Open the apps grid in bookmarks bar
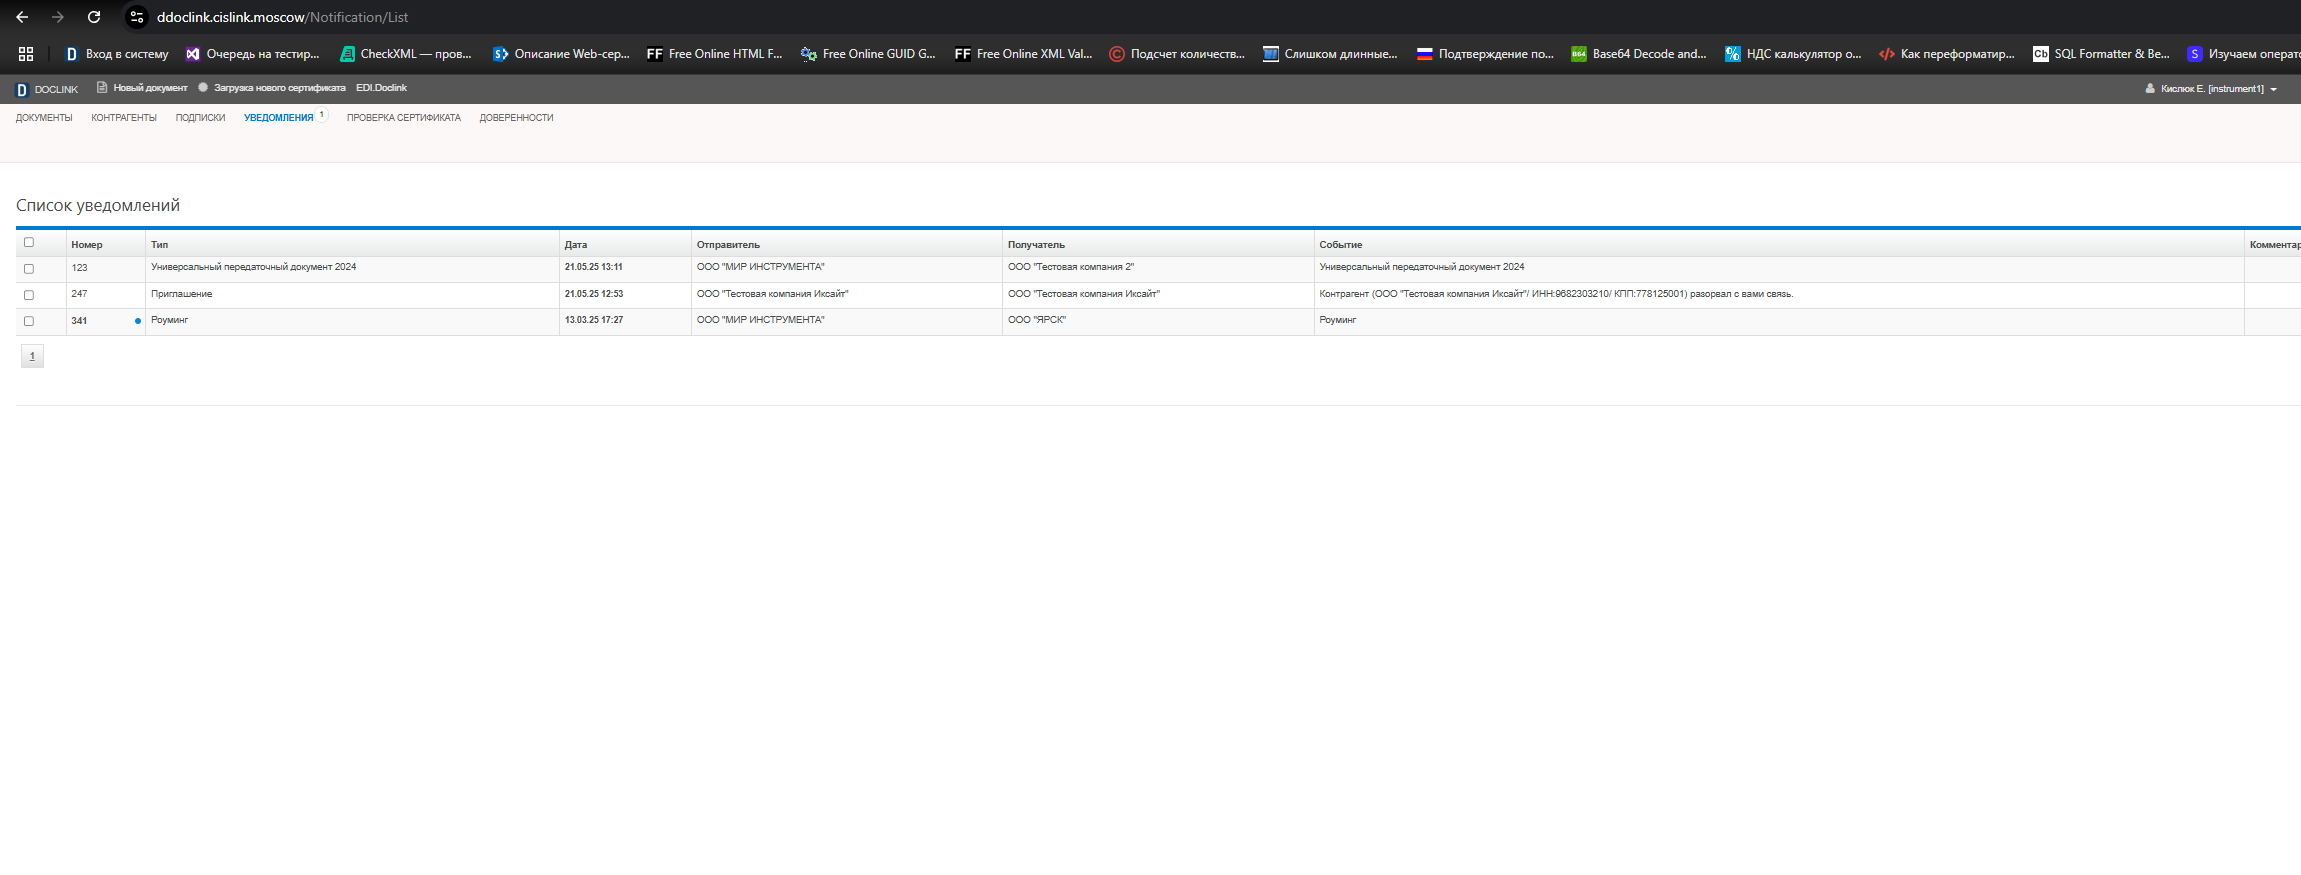 coord(26,54)
